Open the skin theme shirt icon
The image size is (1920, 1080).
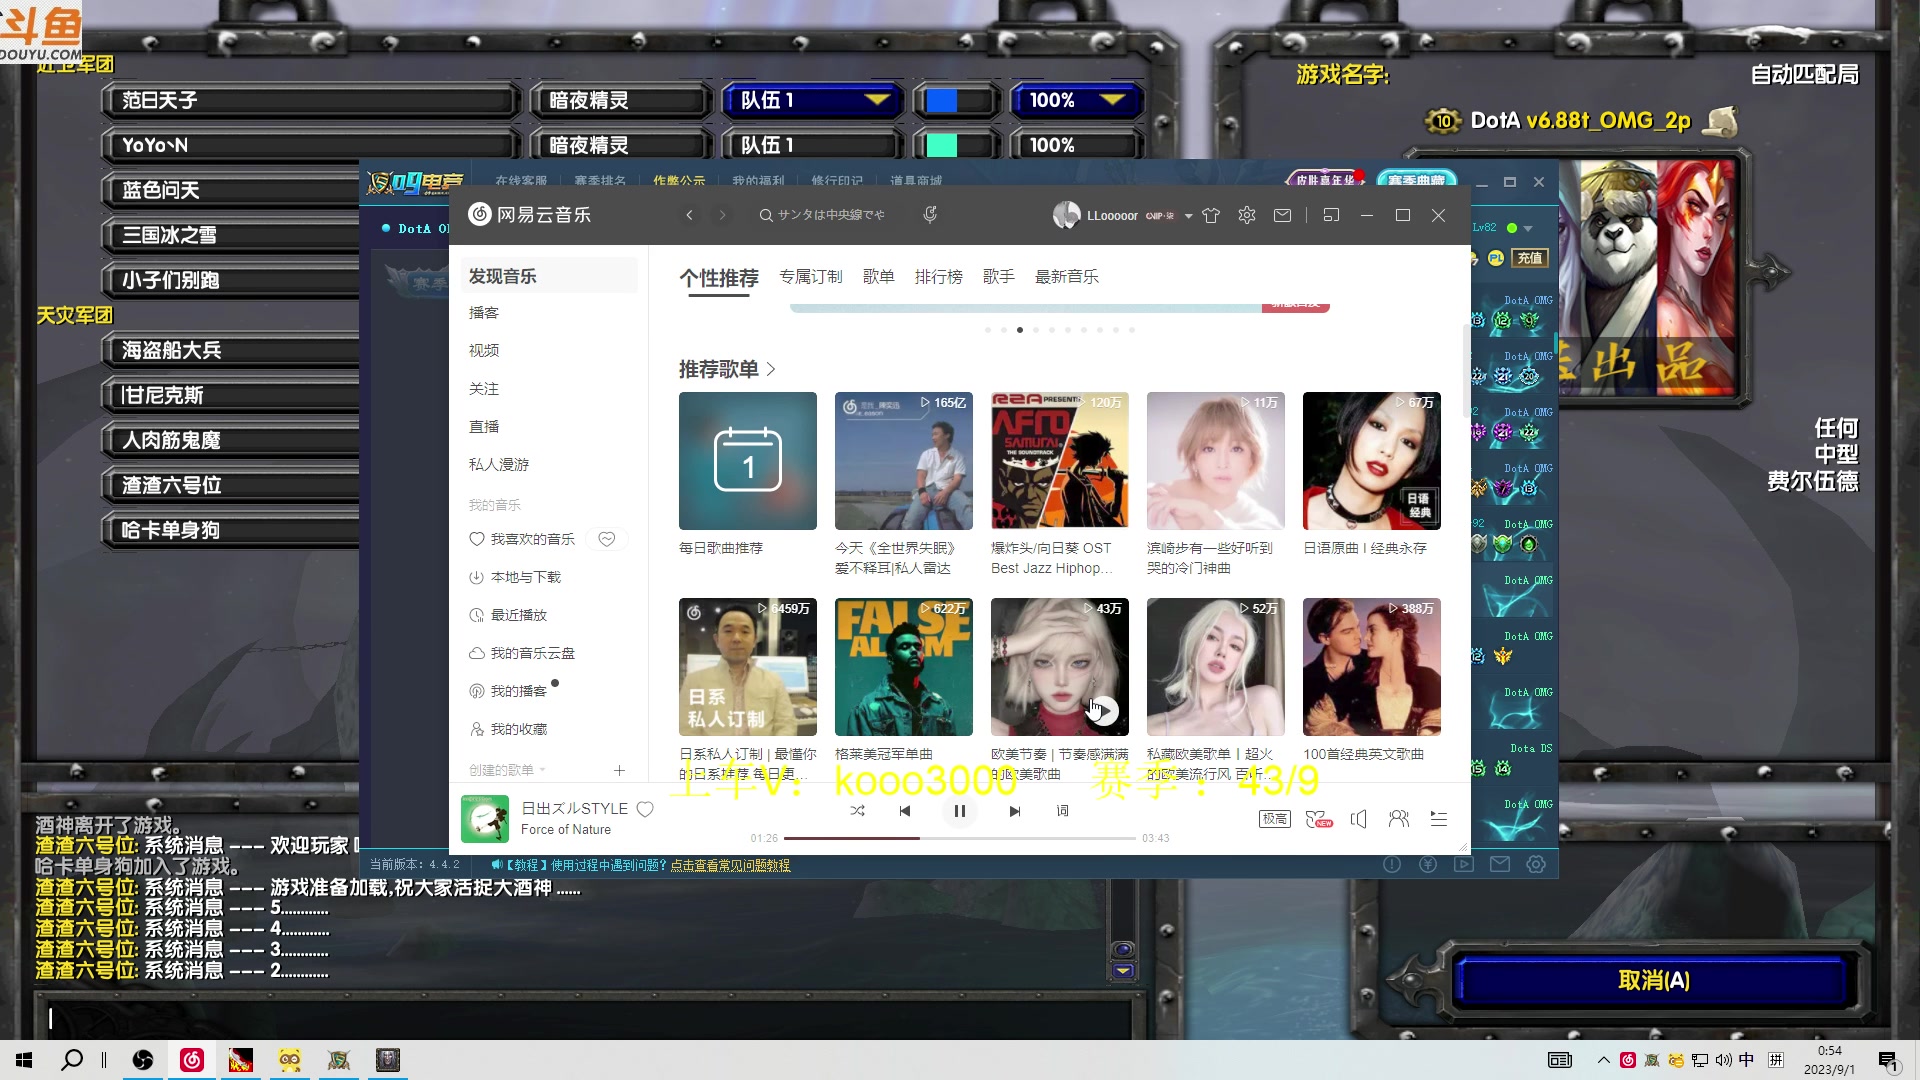coord(1211,215)
